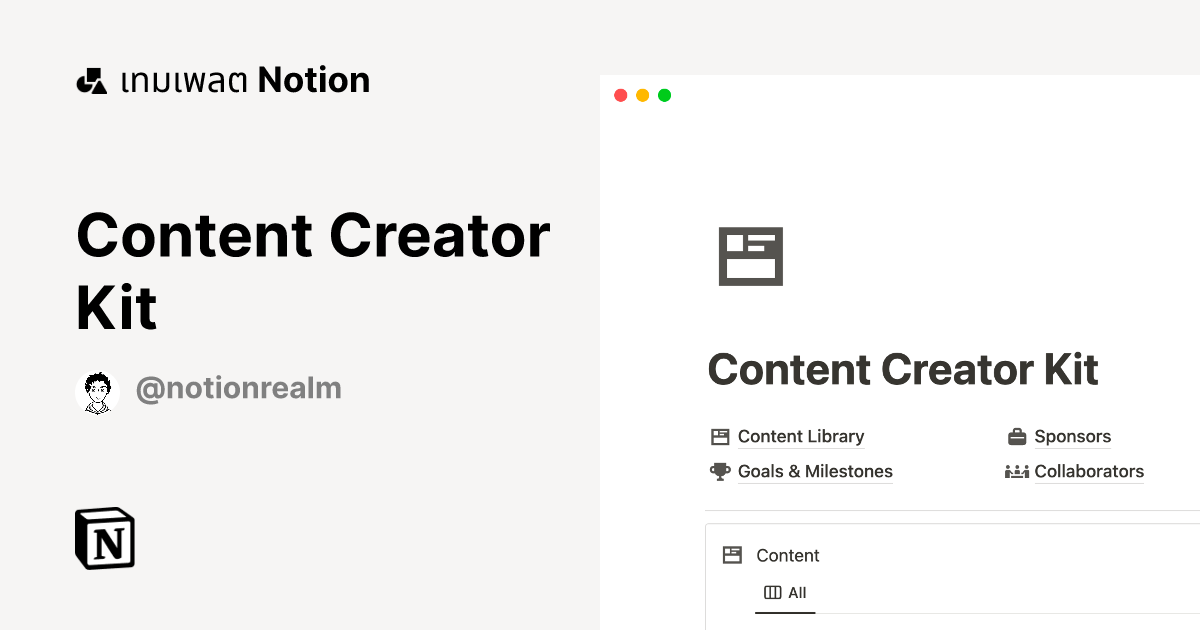Click the Notion N logo

tap(104, 538)
